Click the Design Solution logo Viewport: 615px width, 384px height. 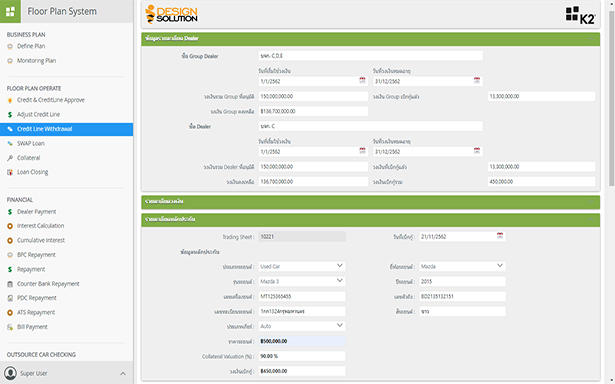[x=171, y=14]
